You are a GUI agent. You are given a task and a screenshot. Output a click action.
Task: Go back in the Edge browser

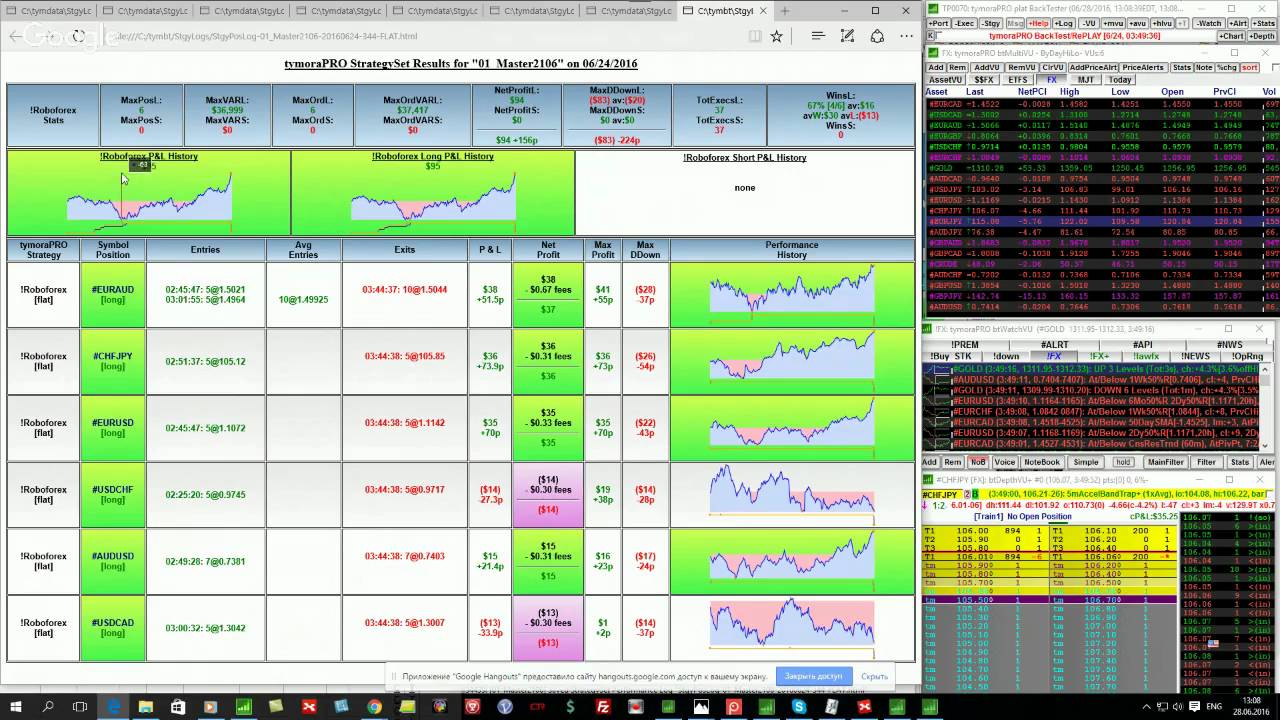click(x=15, y=36)
